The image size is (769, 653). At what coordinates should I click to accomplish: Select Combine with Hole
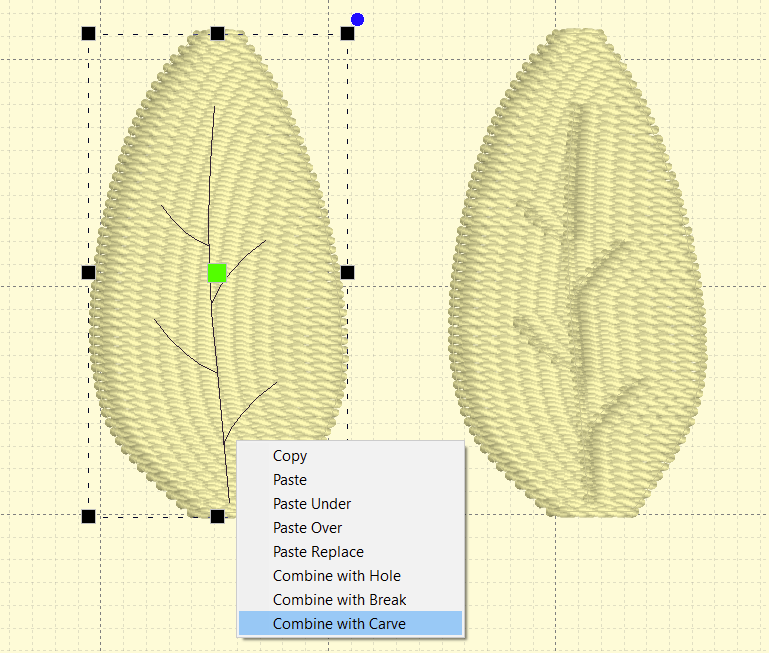pyautogui.click(x=336, y=576)
